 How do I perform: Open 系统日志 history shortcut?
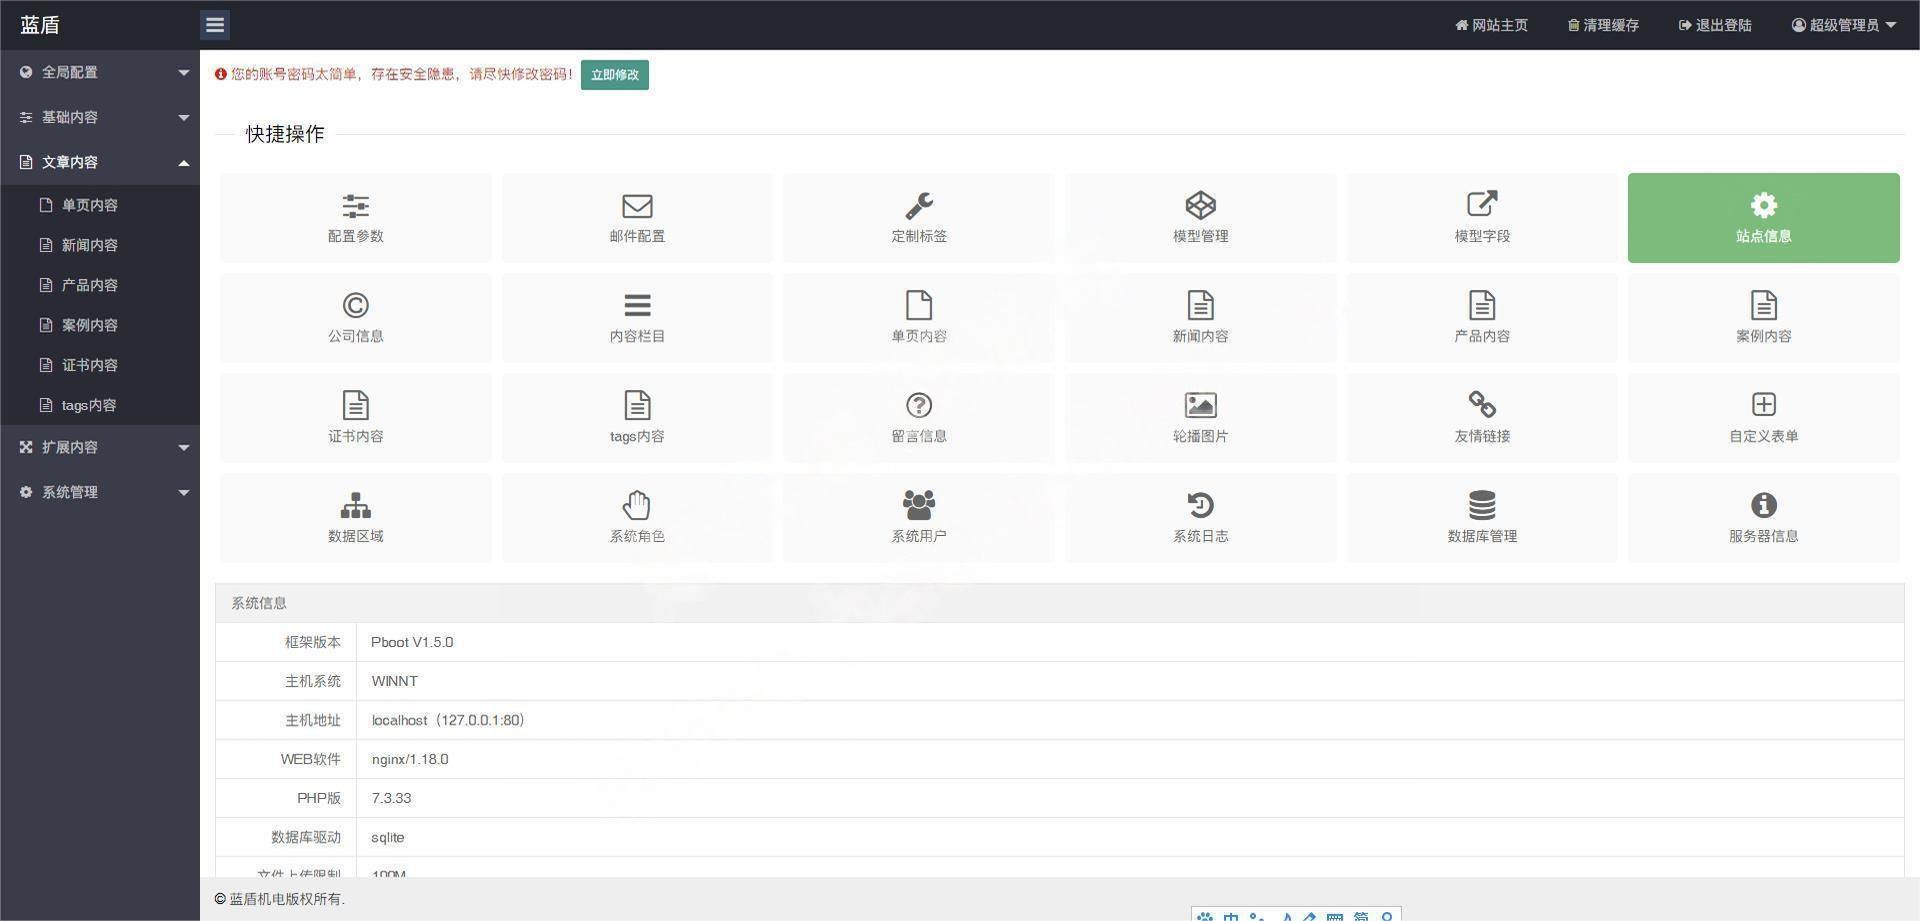click(1200, 518)
